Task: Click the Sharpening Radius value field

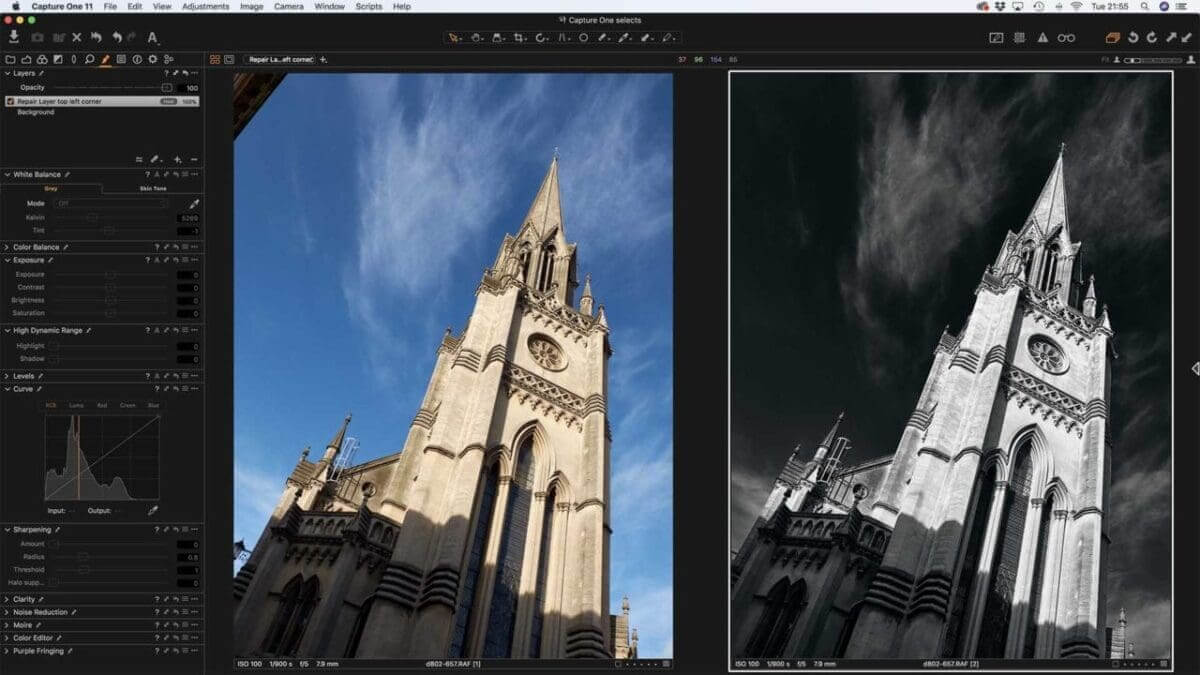Action: click(x=189, y=557)
